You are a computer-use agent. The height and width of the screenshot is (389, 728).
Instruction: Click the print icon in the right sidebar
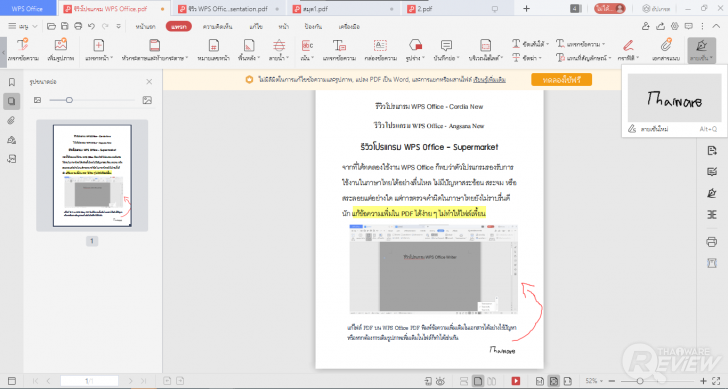[x=711, y=242]
